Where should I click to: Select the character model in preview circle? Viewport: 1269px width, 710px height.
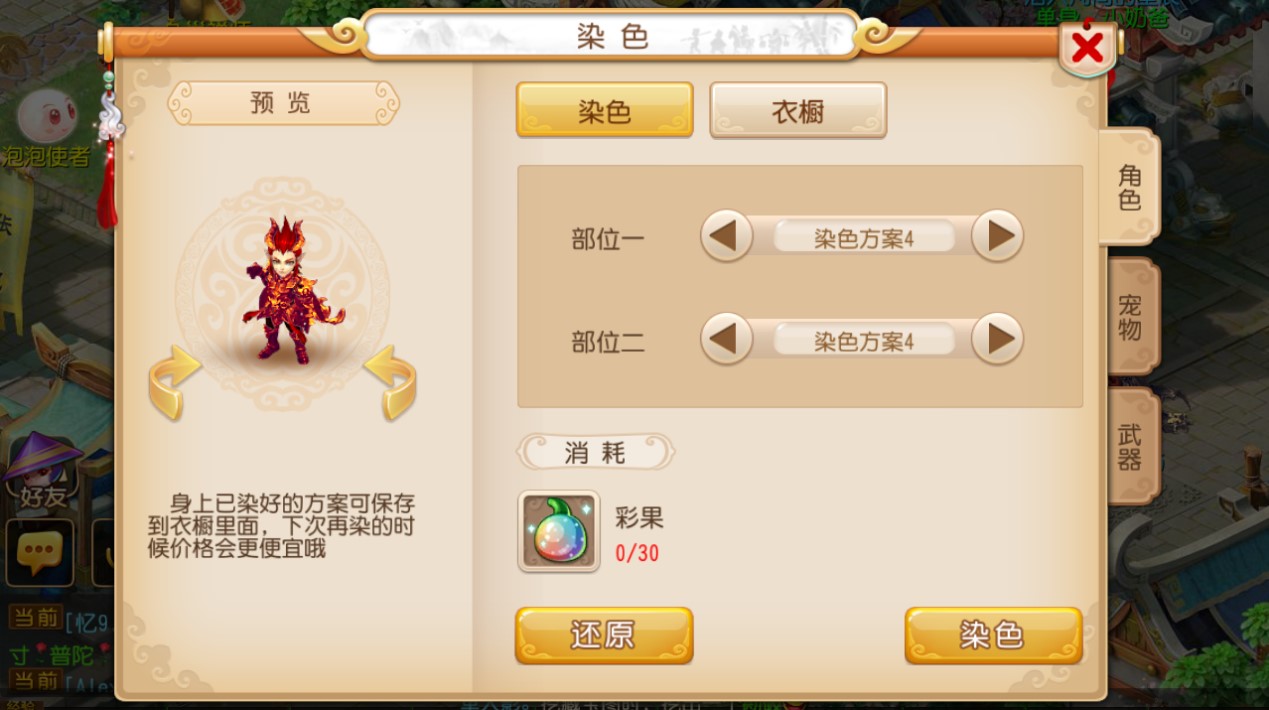click(x=288, y=290)
